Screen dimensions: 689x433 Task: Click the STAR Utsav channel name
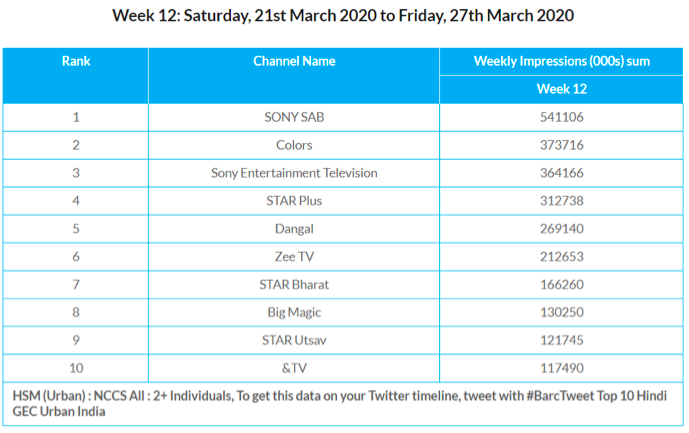pyautogui.click(x=294, y=340)
